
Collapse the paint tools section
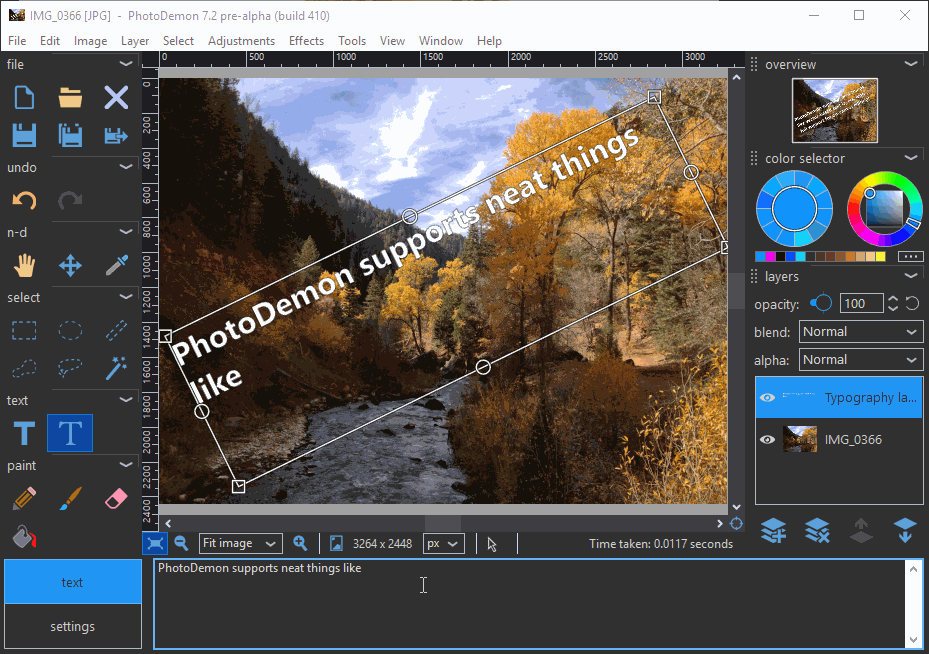[126, 465]
